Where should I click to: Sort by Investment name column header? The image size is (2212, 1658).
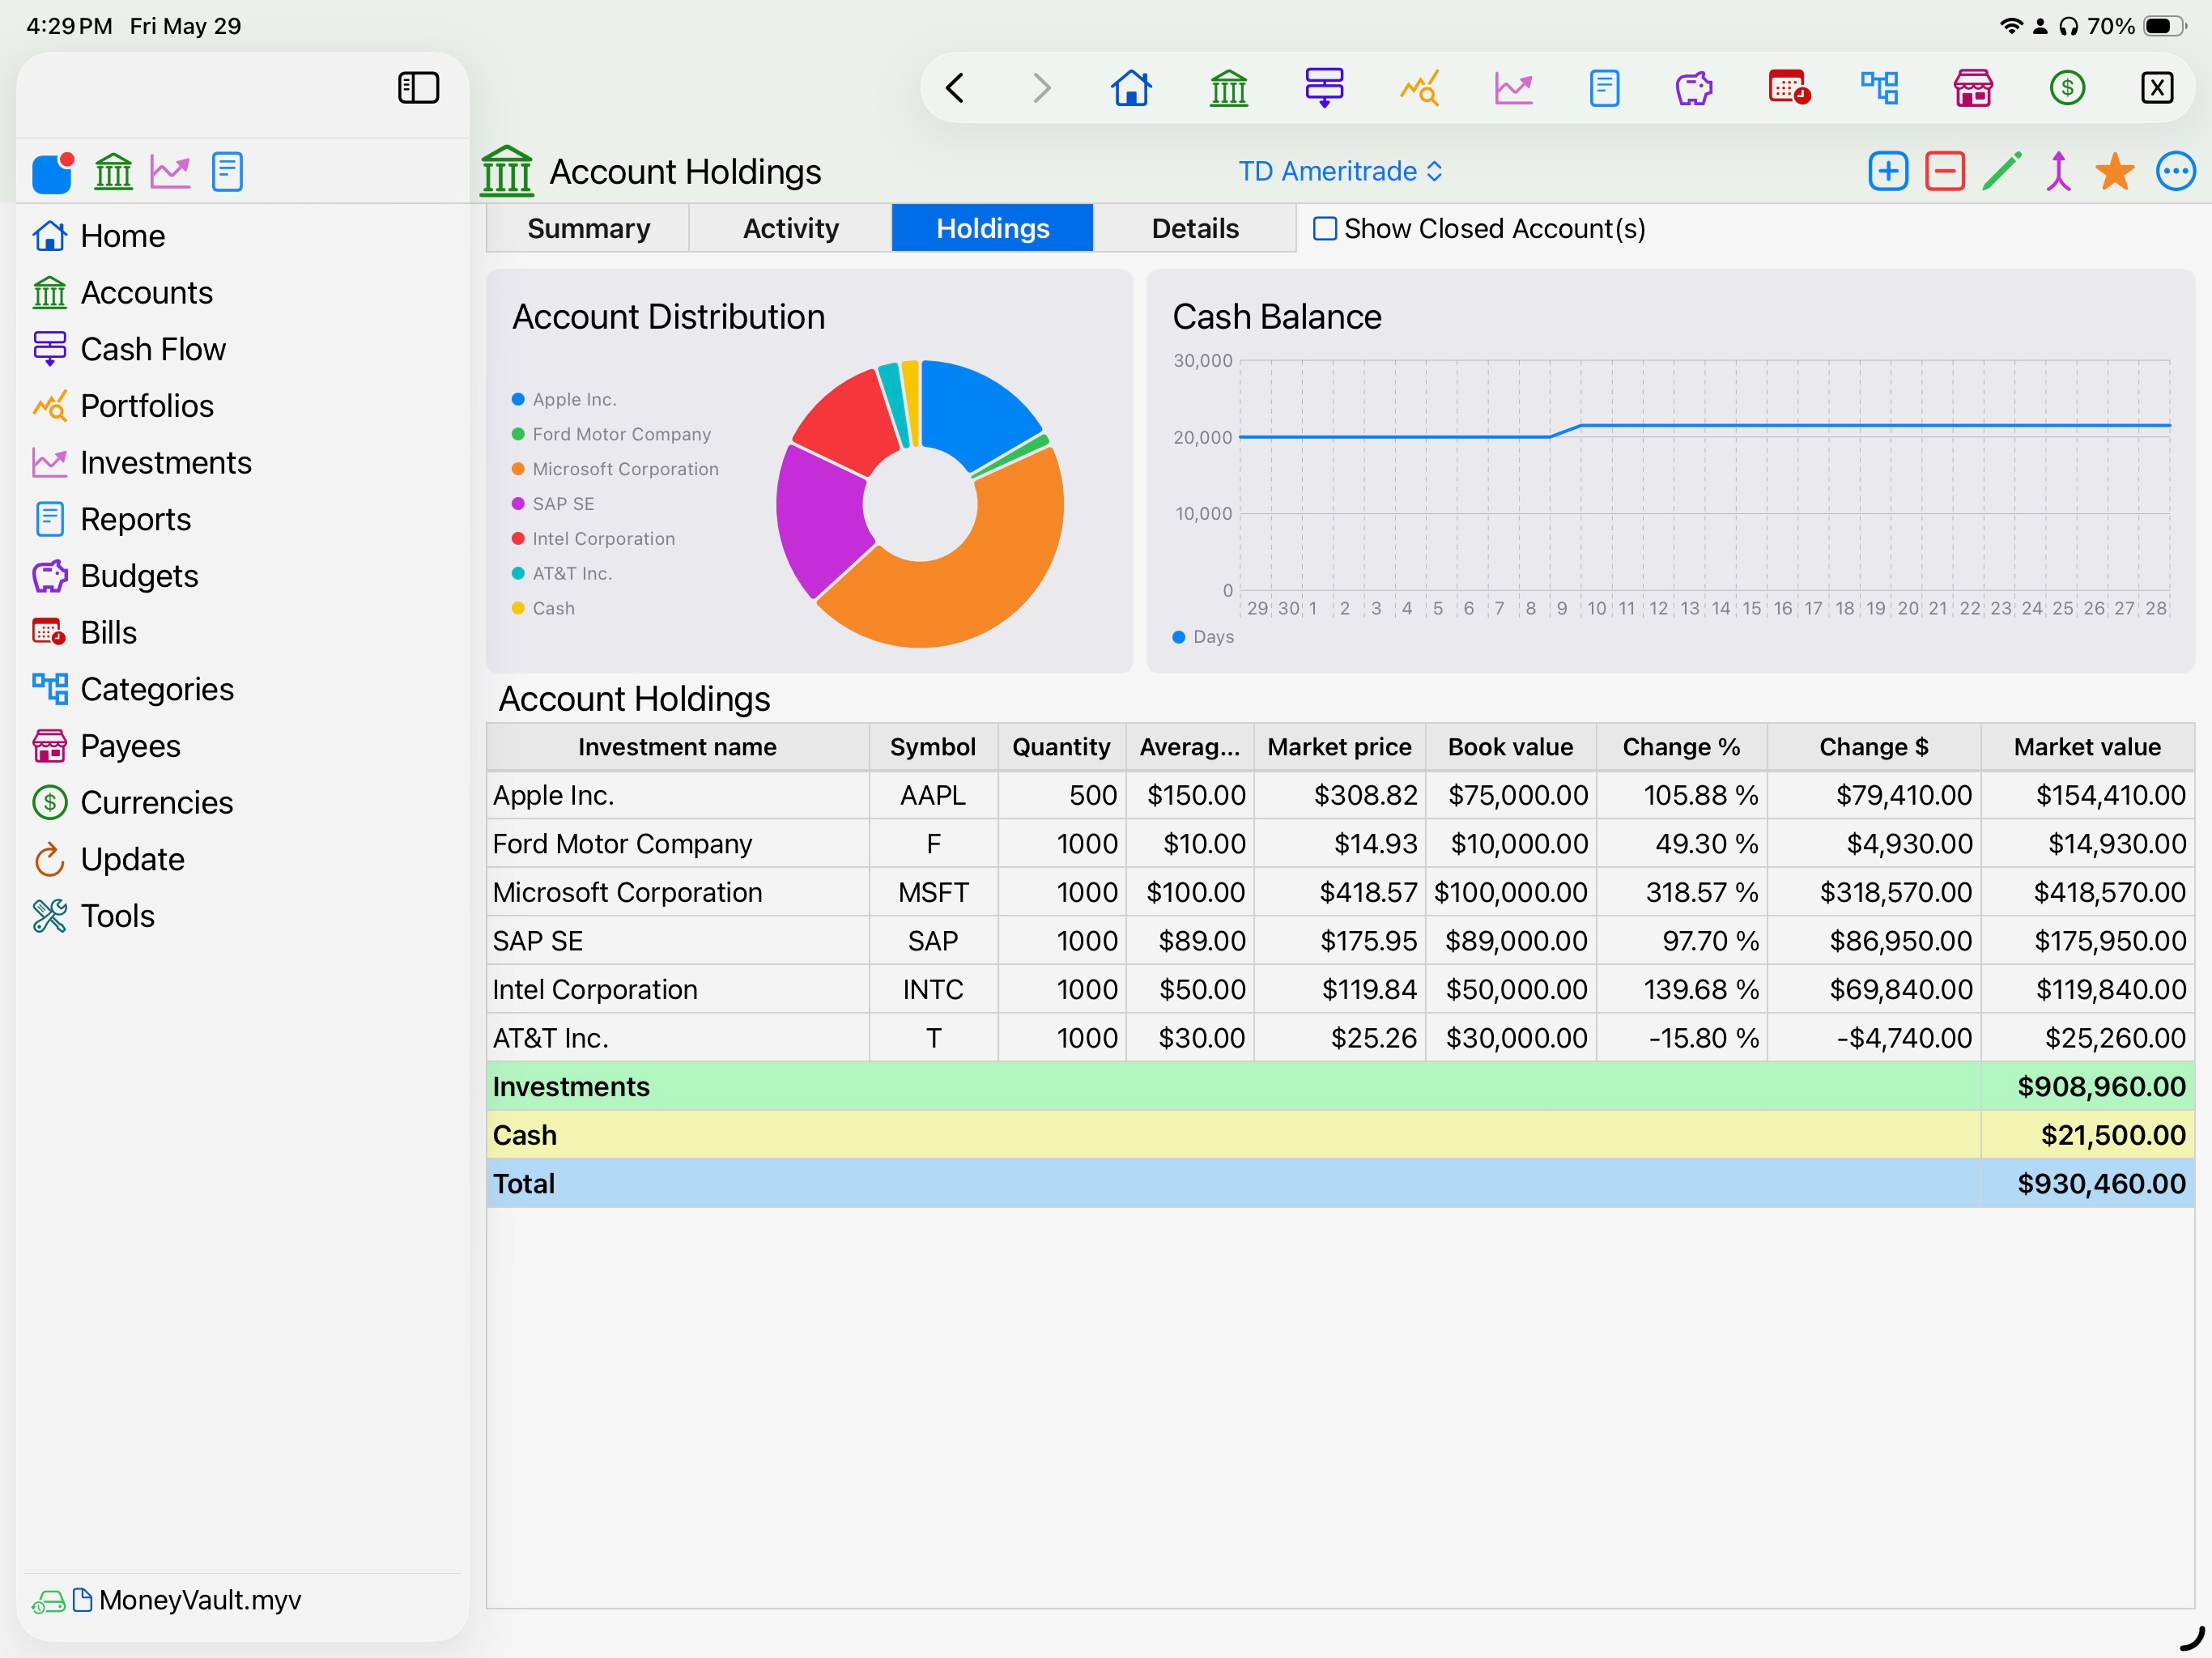tap(677, 747)
